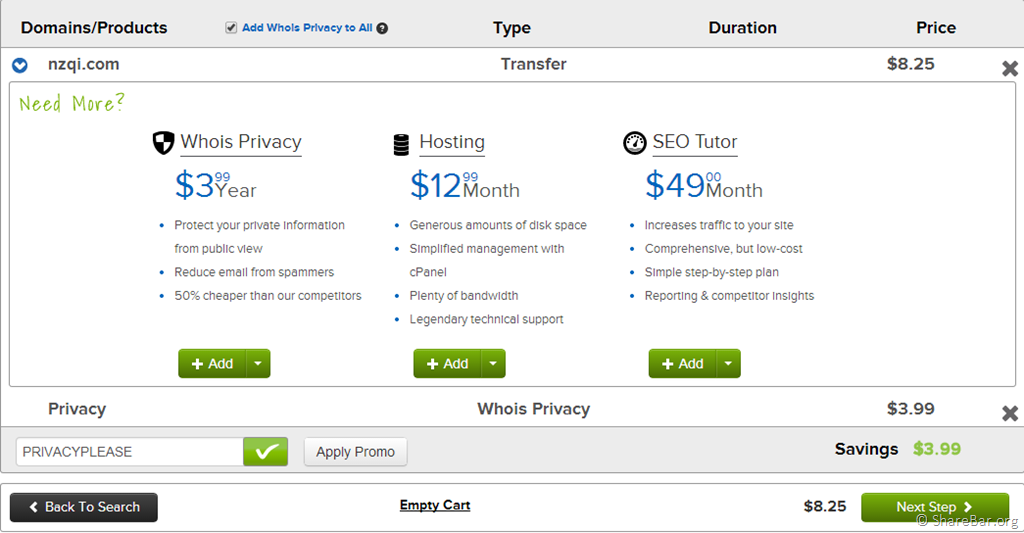Click the Empty Cart link

tap(434, 506)
